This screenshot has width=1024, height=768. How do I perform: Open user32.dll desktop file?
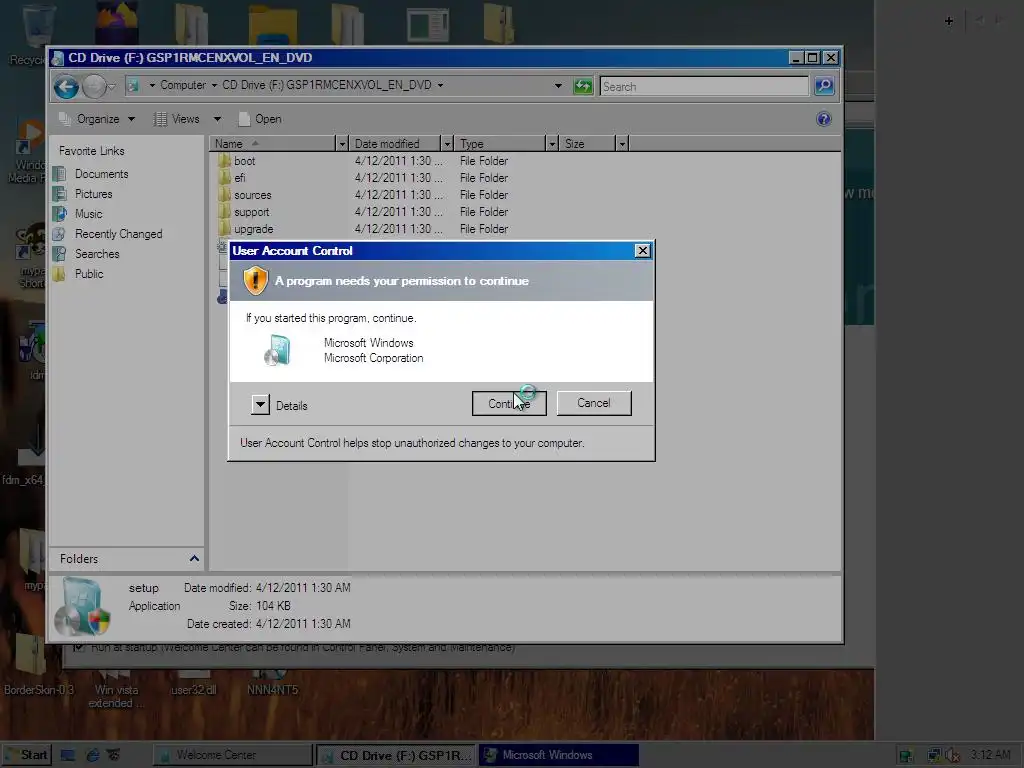pos(193,682)
